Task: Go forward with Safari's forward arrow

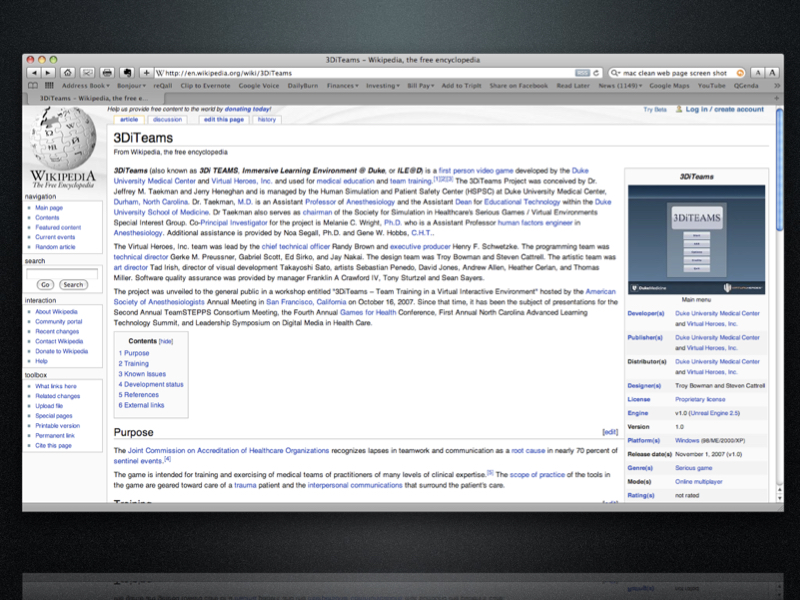Action: coord(48,73)
